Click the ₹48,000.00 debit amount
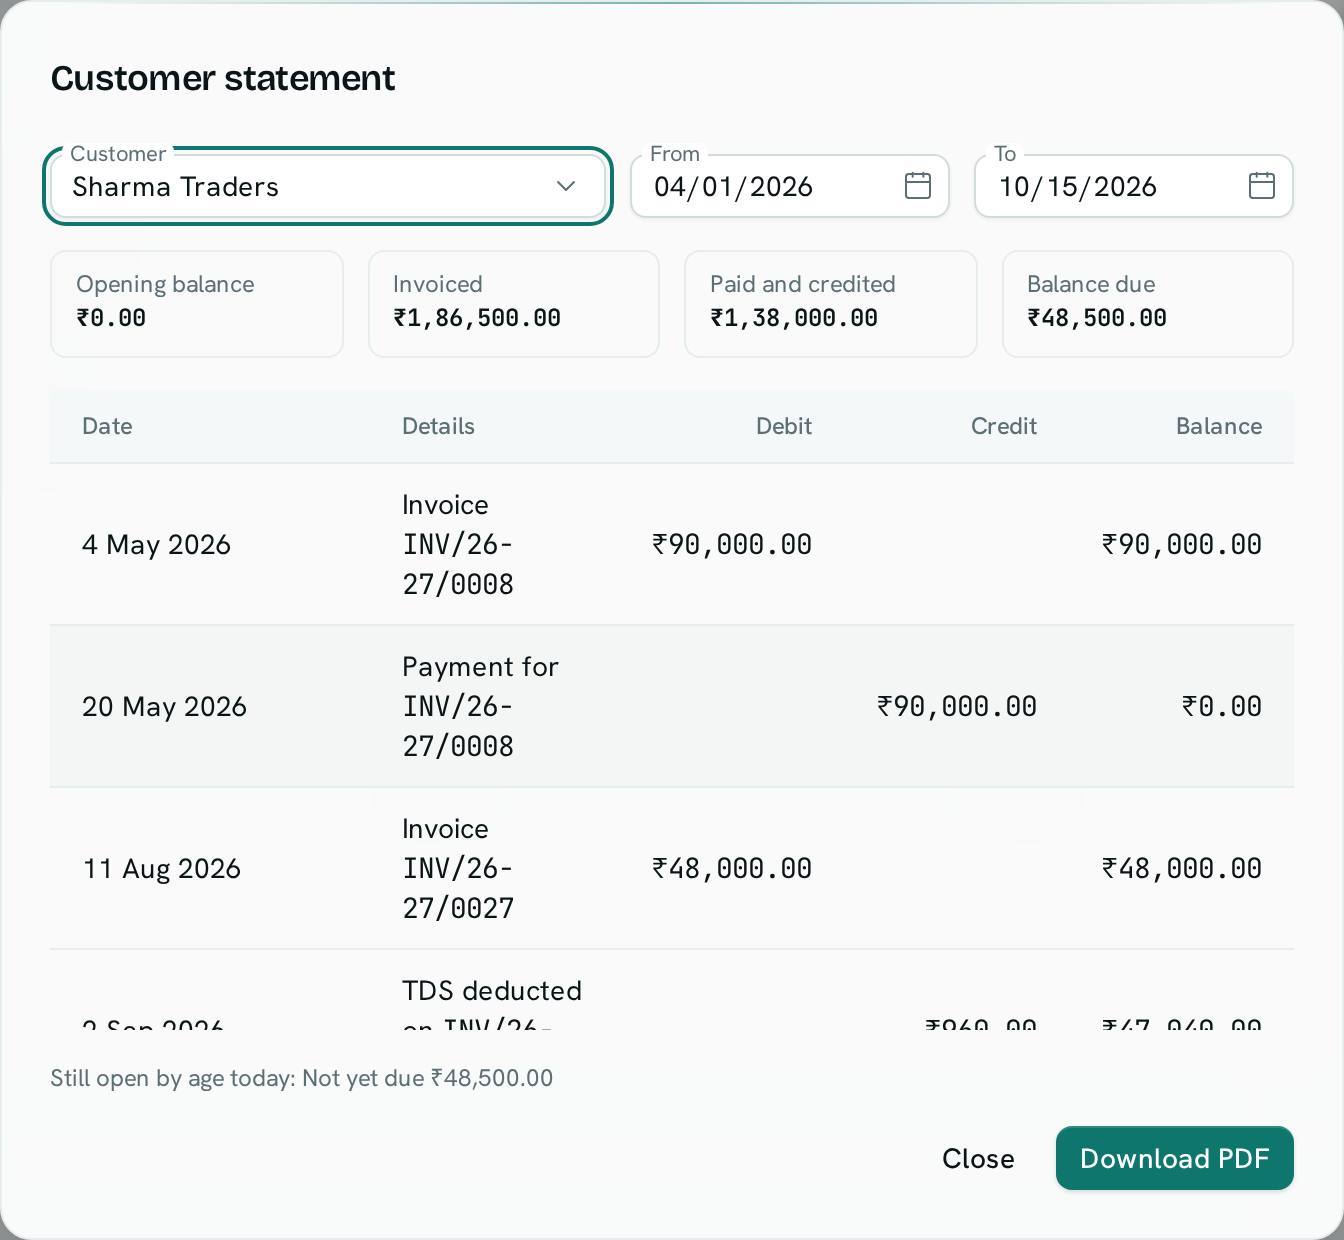 point(732,869)
